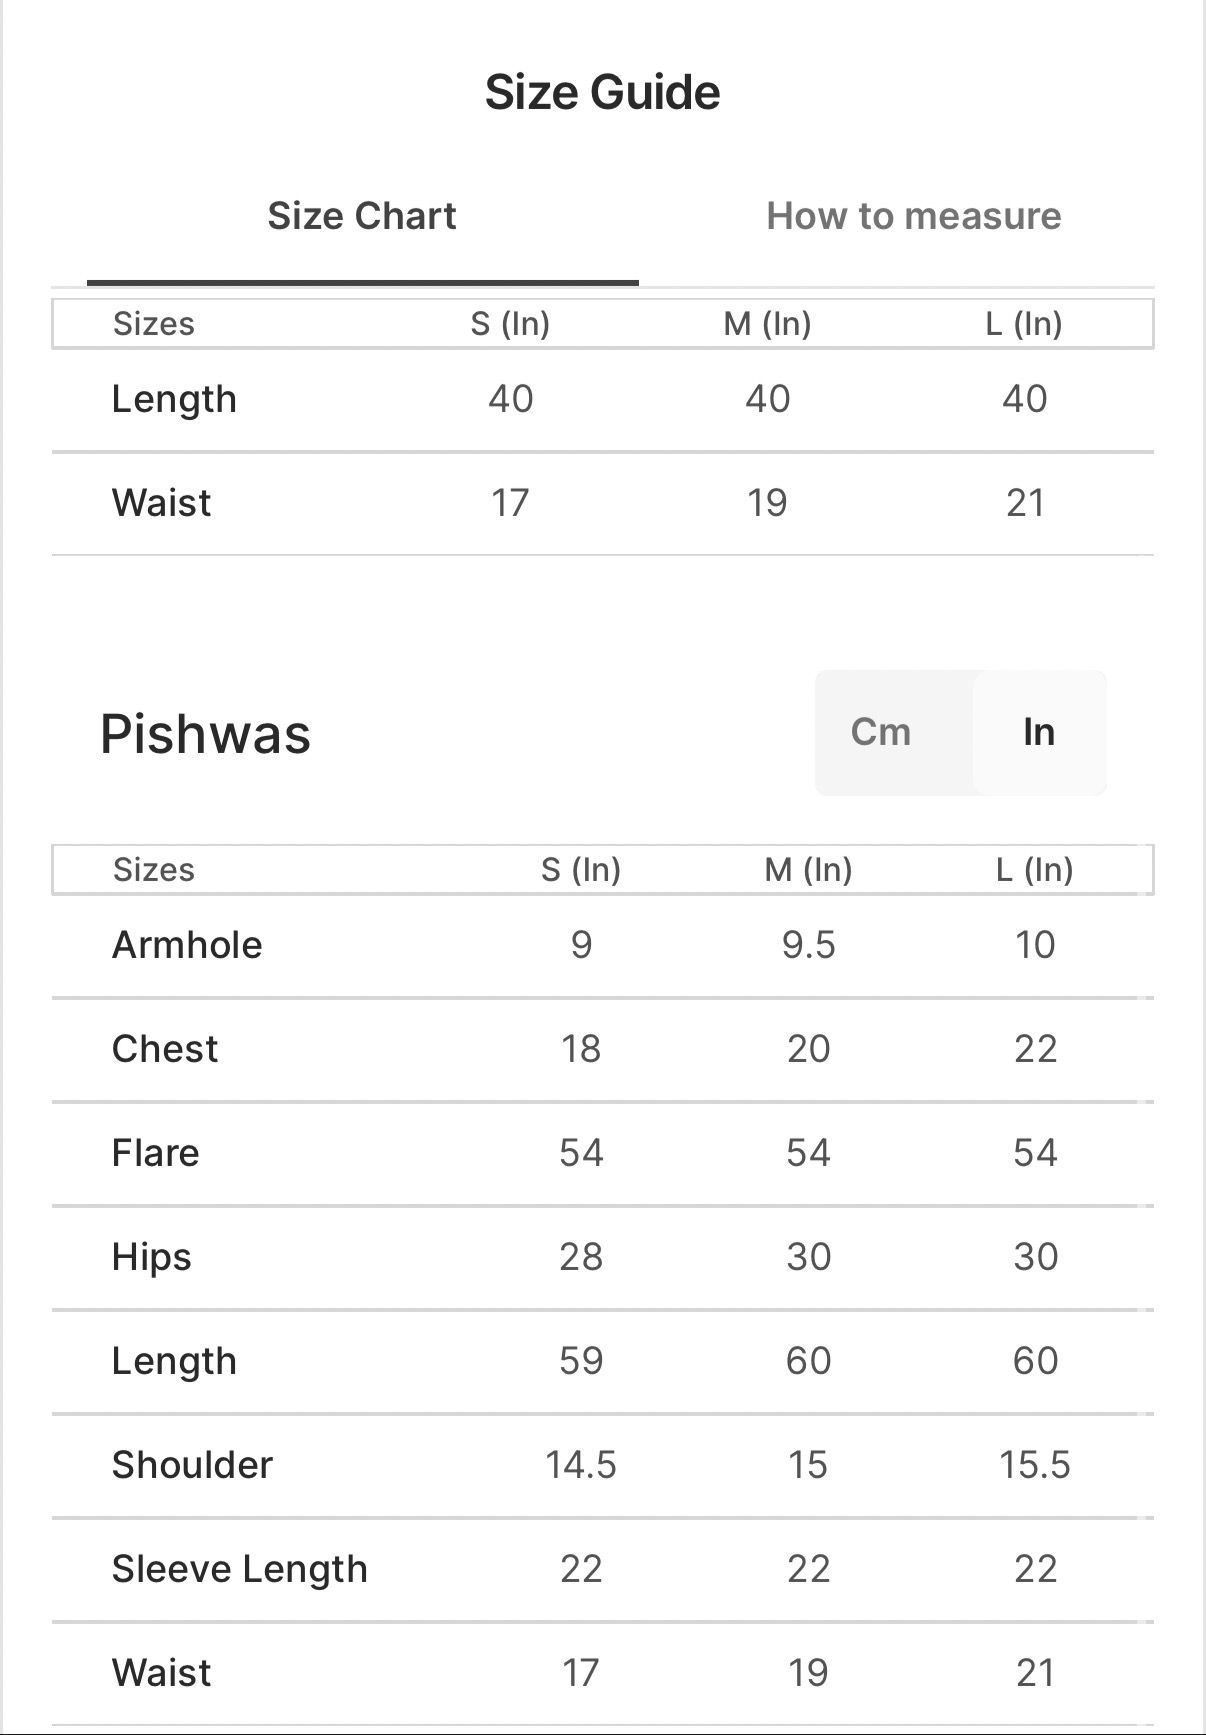Viewport: 1206px width, 1735px height.
Task: Click the Size Guide heading
Action: pyautogui.click(x=602, y=92)
